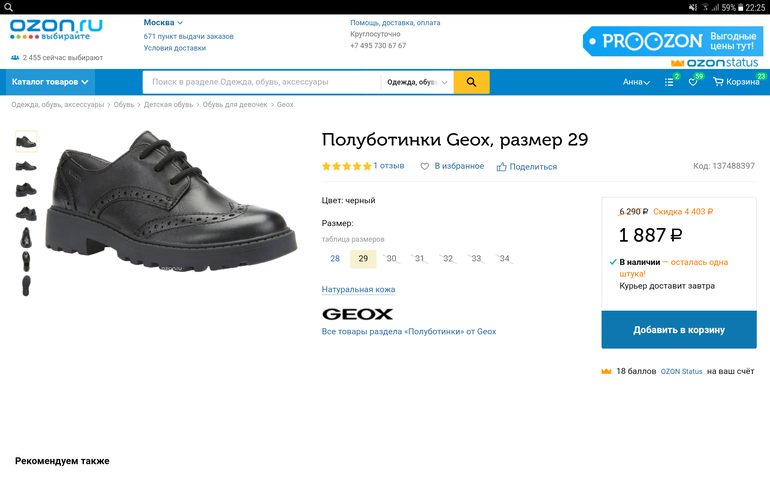Share the product via Поделиться
Screen dimensions: 770x481
pos(526,167)
